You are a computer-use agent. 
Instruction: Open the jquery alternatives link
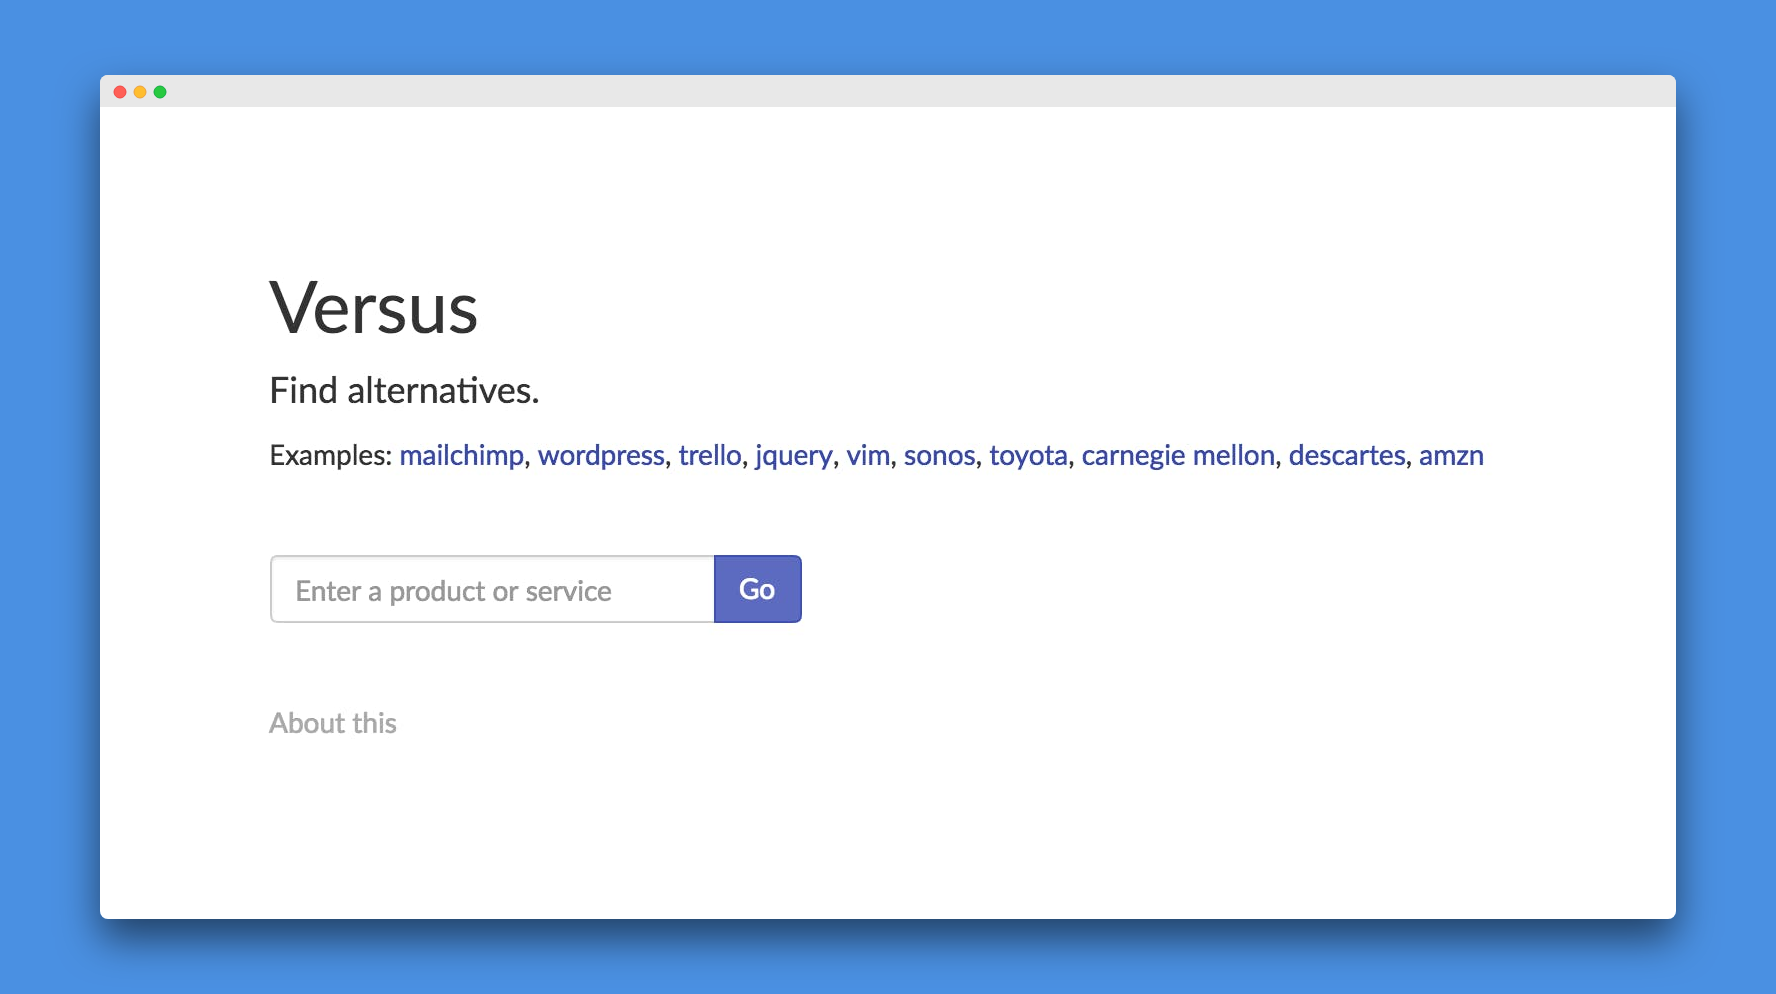point(793,456)
